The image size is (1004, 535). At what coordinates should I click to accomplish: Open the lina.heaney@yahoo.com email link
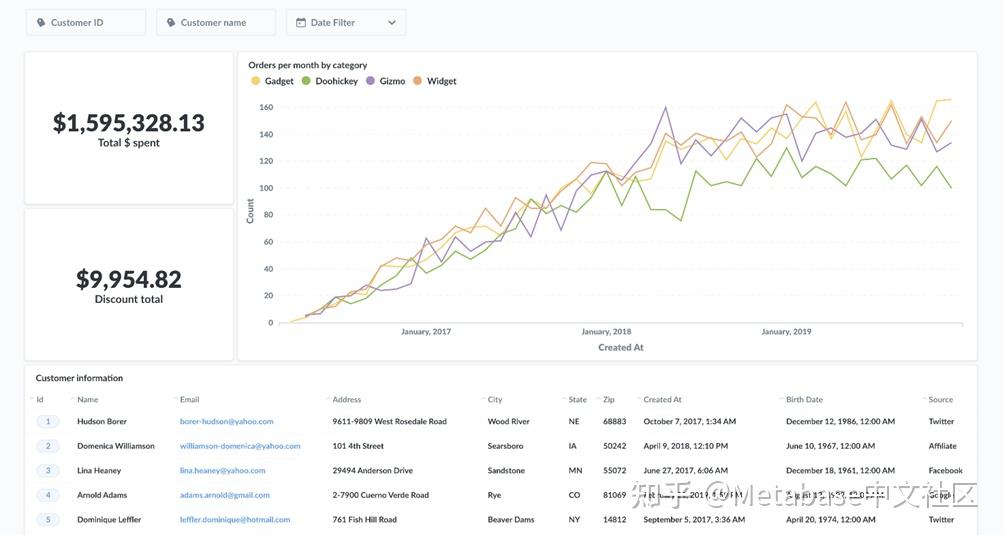click(223, 471)
